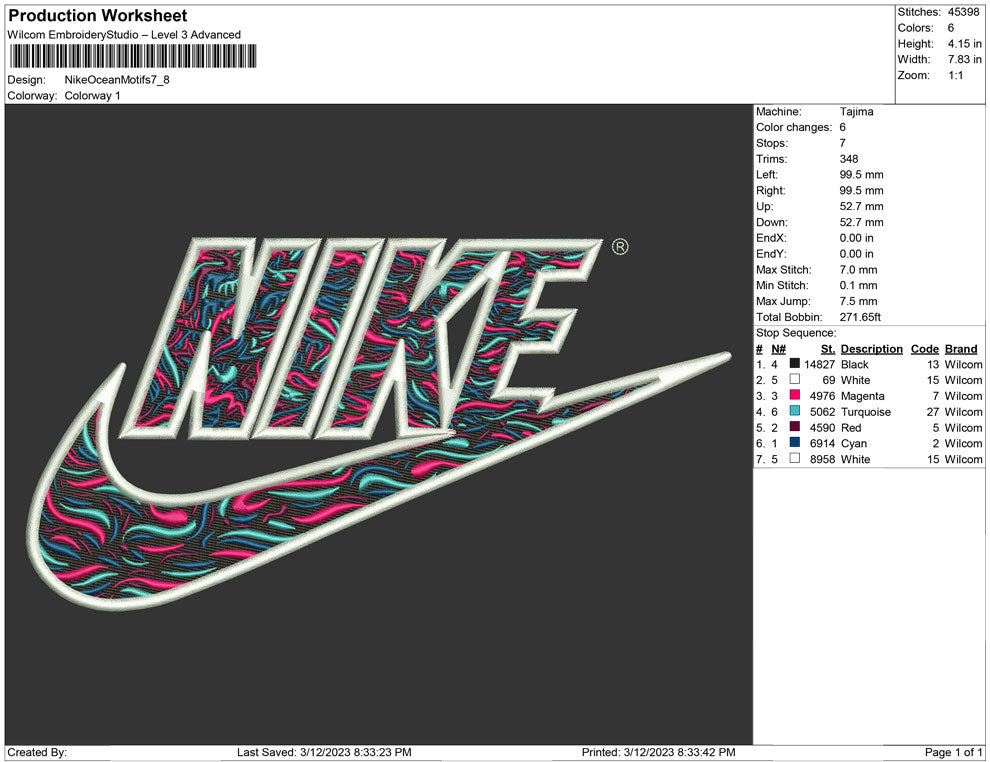990x762 pixels.
Task: Click the 'Colorway 1' value
Action: (x=92, y=95)
